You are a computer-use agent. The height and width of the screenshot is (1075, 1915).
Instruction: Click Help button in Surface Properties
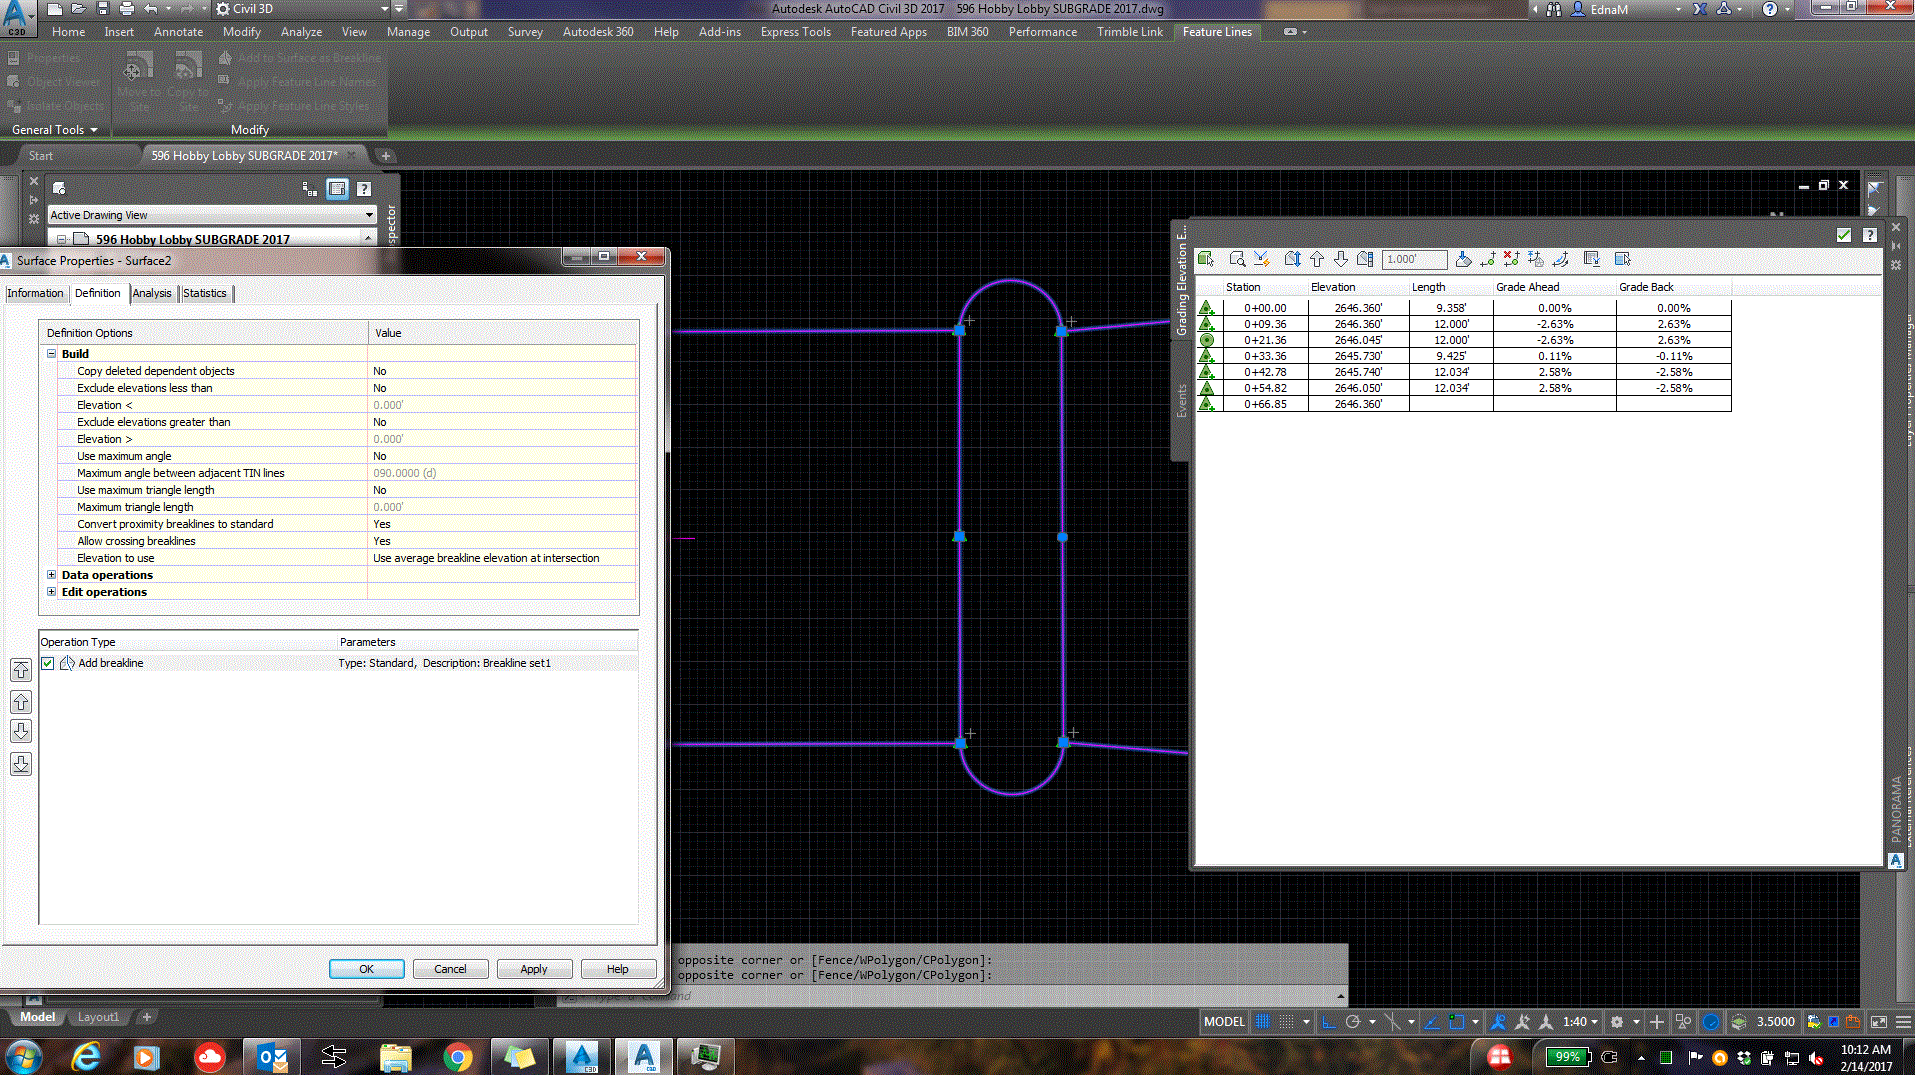pos(618,969)
